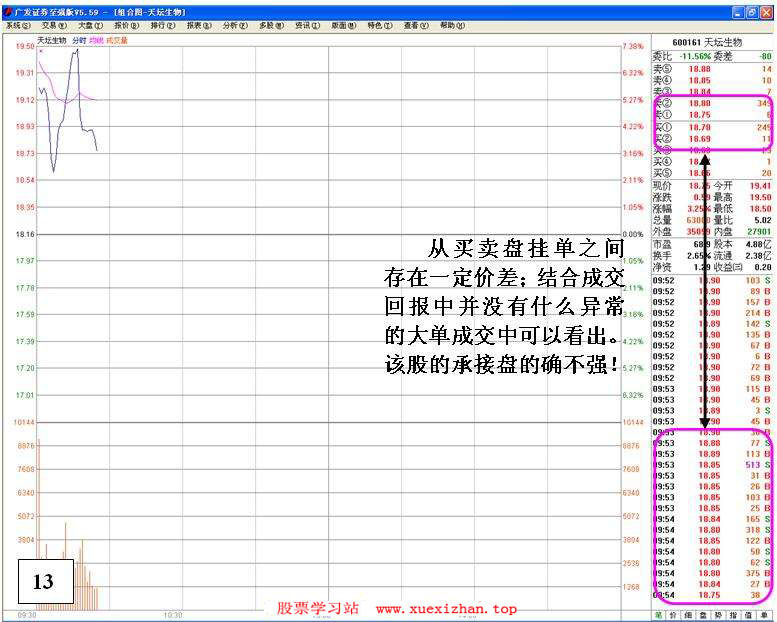The image size is (777, 622).
Task: Click the 7.38% percent axis label
Action: [633, 46]
